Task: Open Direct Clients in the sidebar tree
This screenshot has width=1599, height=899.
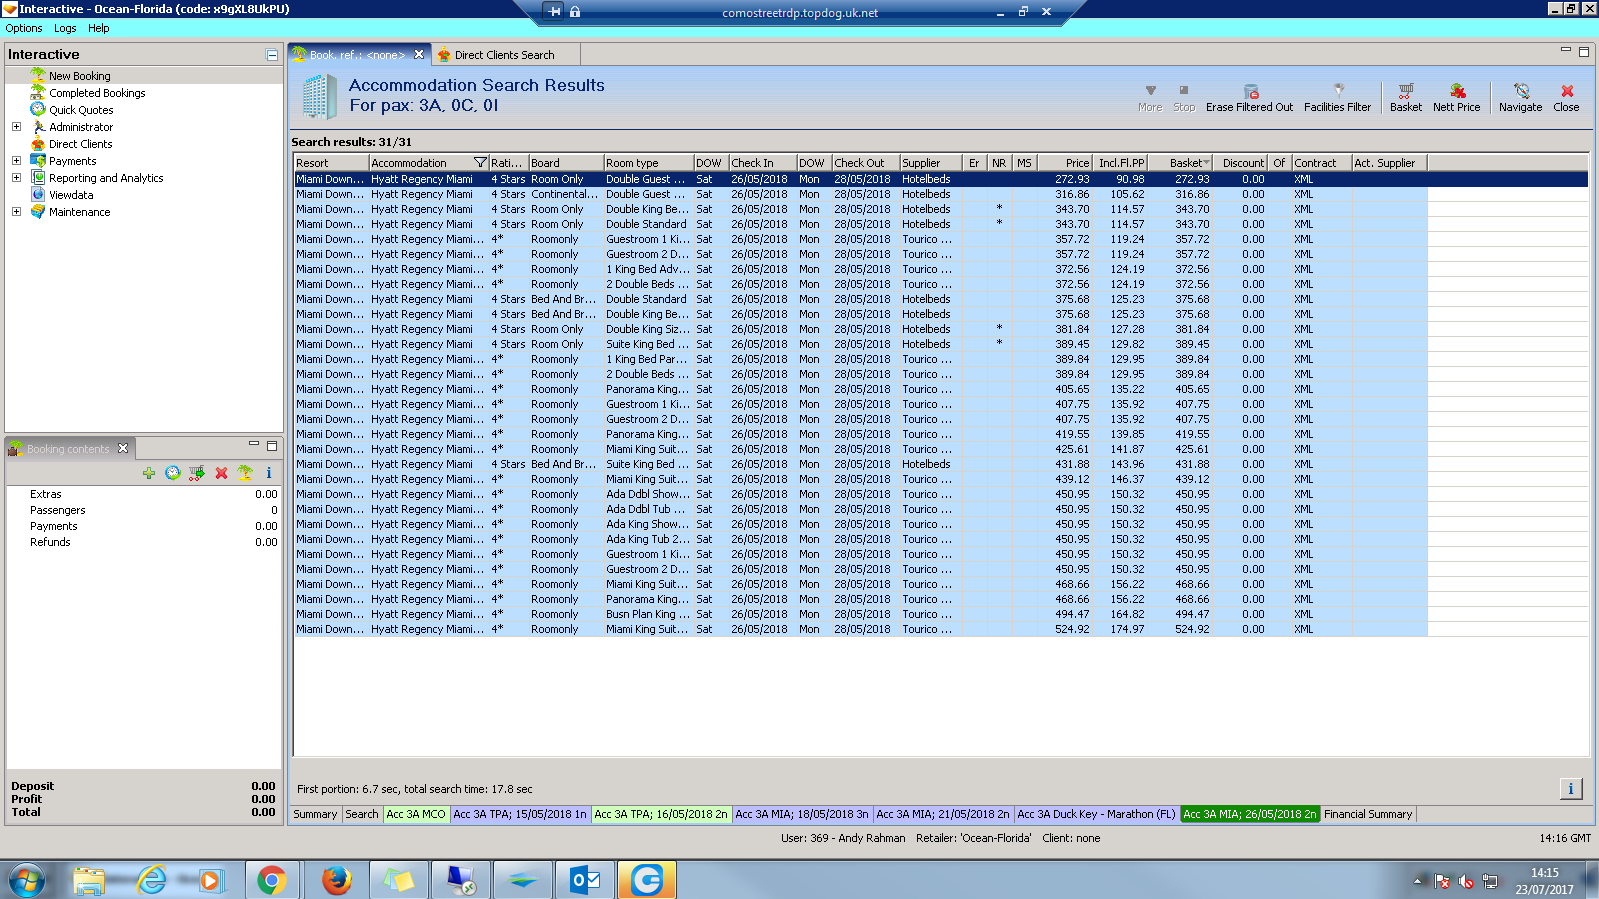Action: (x=80, y=144)
